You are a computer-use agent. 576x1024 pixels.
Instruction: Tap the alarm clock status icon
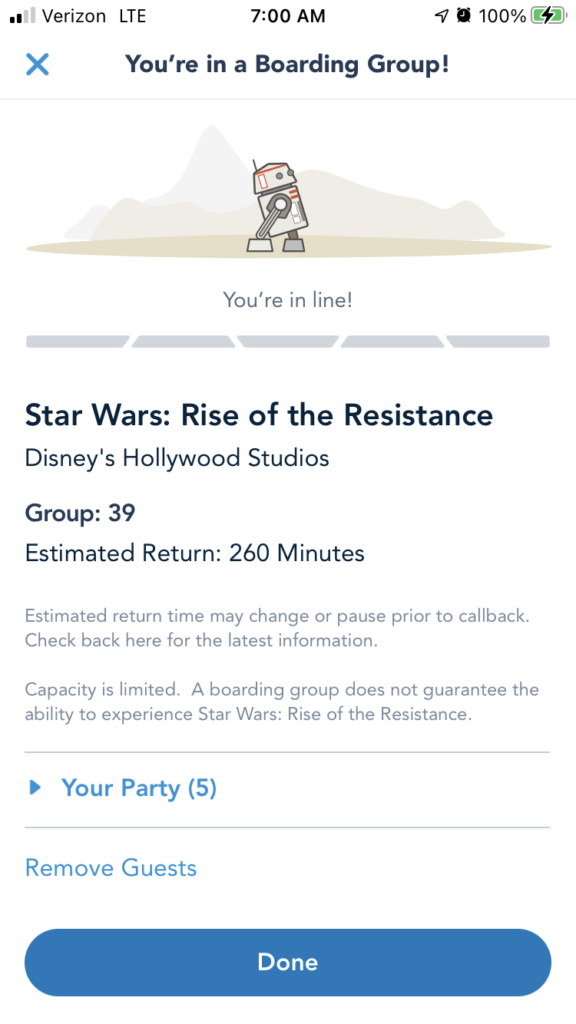(464, 16)
